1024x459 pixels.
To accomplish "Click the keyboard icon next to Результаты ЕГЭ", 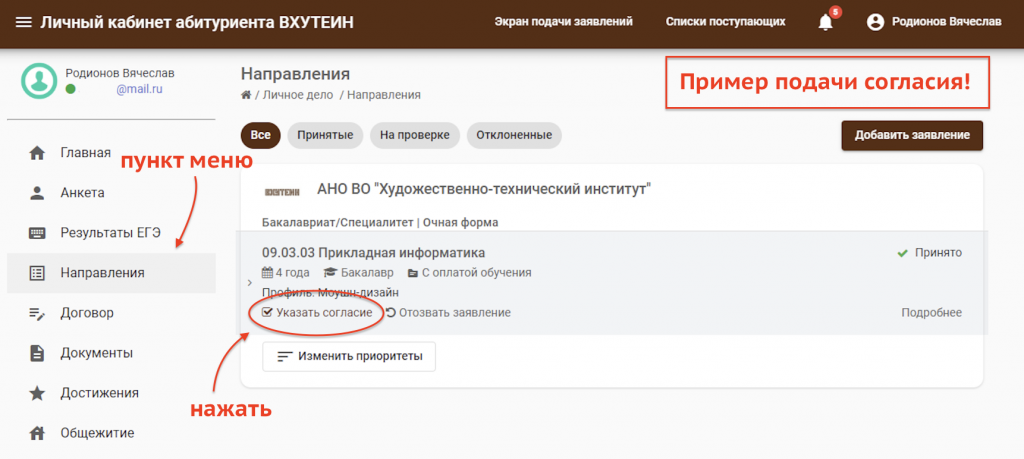I will point(38,233).
